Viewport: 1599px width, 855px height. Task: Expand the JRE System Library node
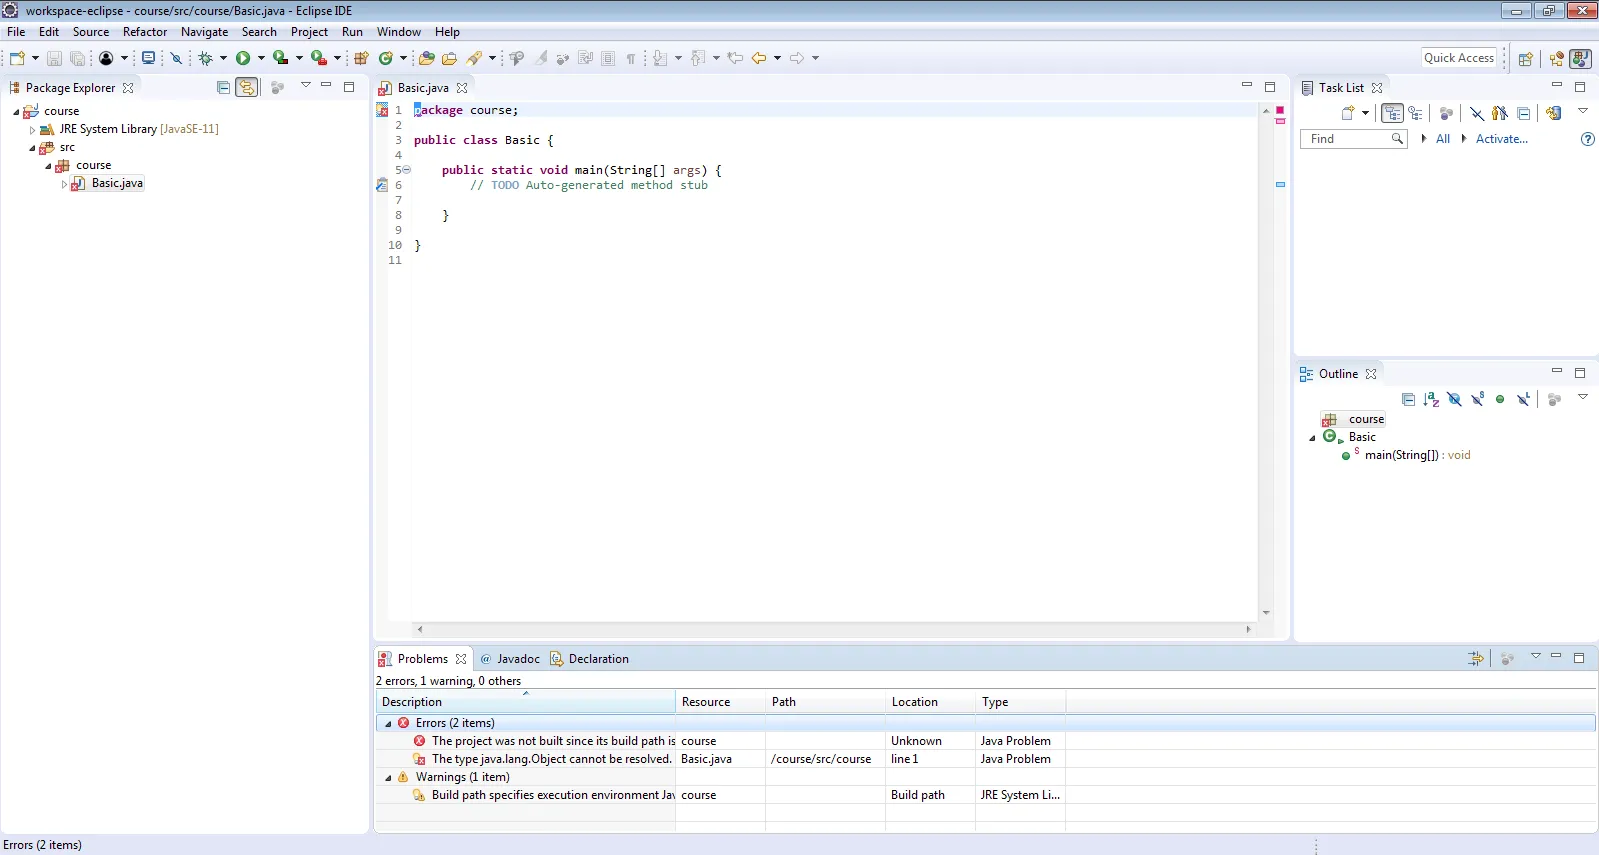coord(32,130)
